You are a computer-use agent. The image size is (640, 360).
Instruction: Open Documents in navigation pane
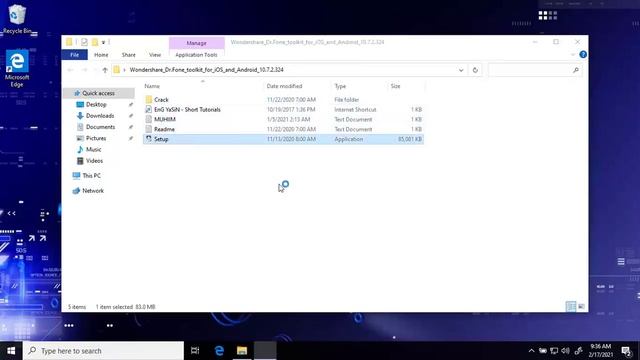pyautogui.click(x=100, y=127)
